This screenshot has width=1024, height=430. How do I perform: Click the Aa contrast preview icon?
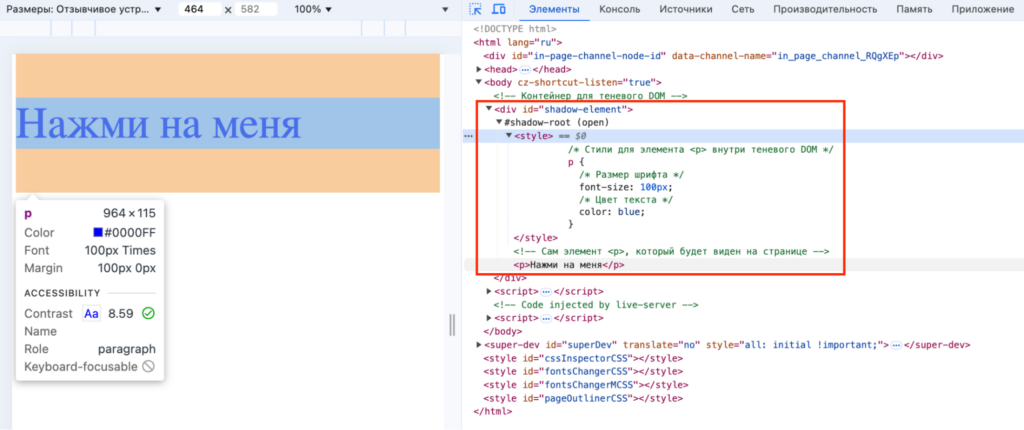pos(92,313)
